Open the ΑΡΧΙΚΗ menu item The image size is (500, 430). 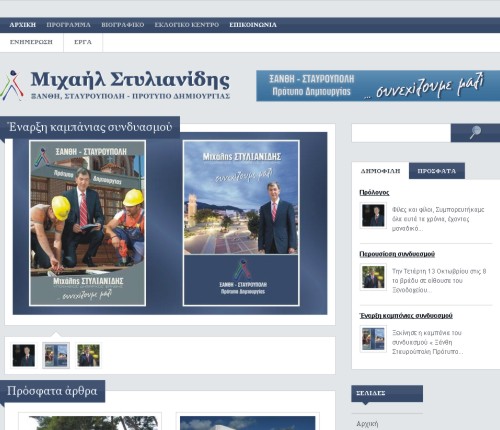[23, 25]
